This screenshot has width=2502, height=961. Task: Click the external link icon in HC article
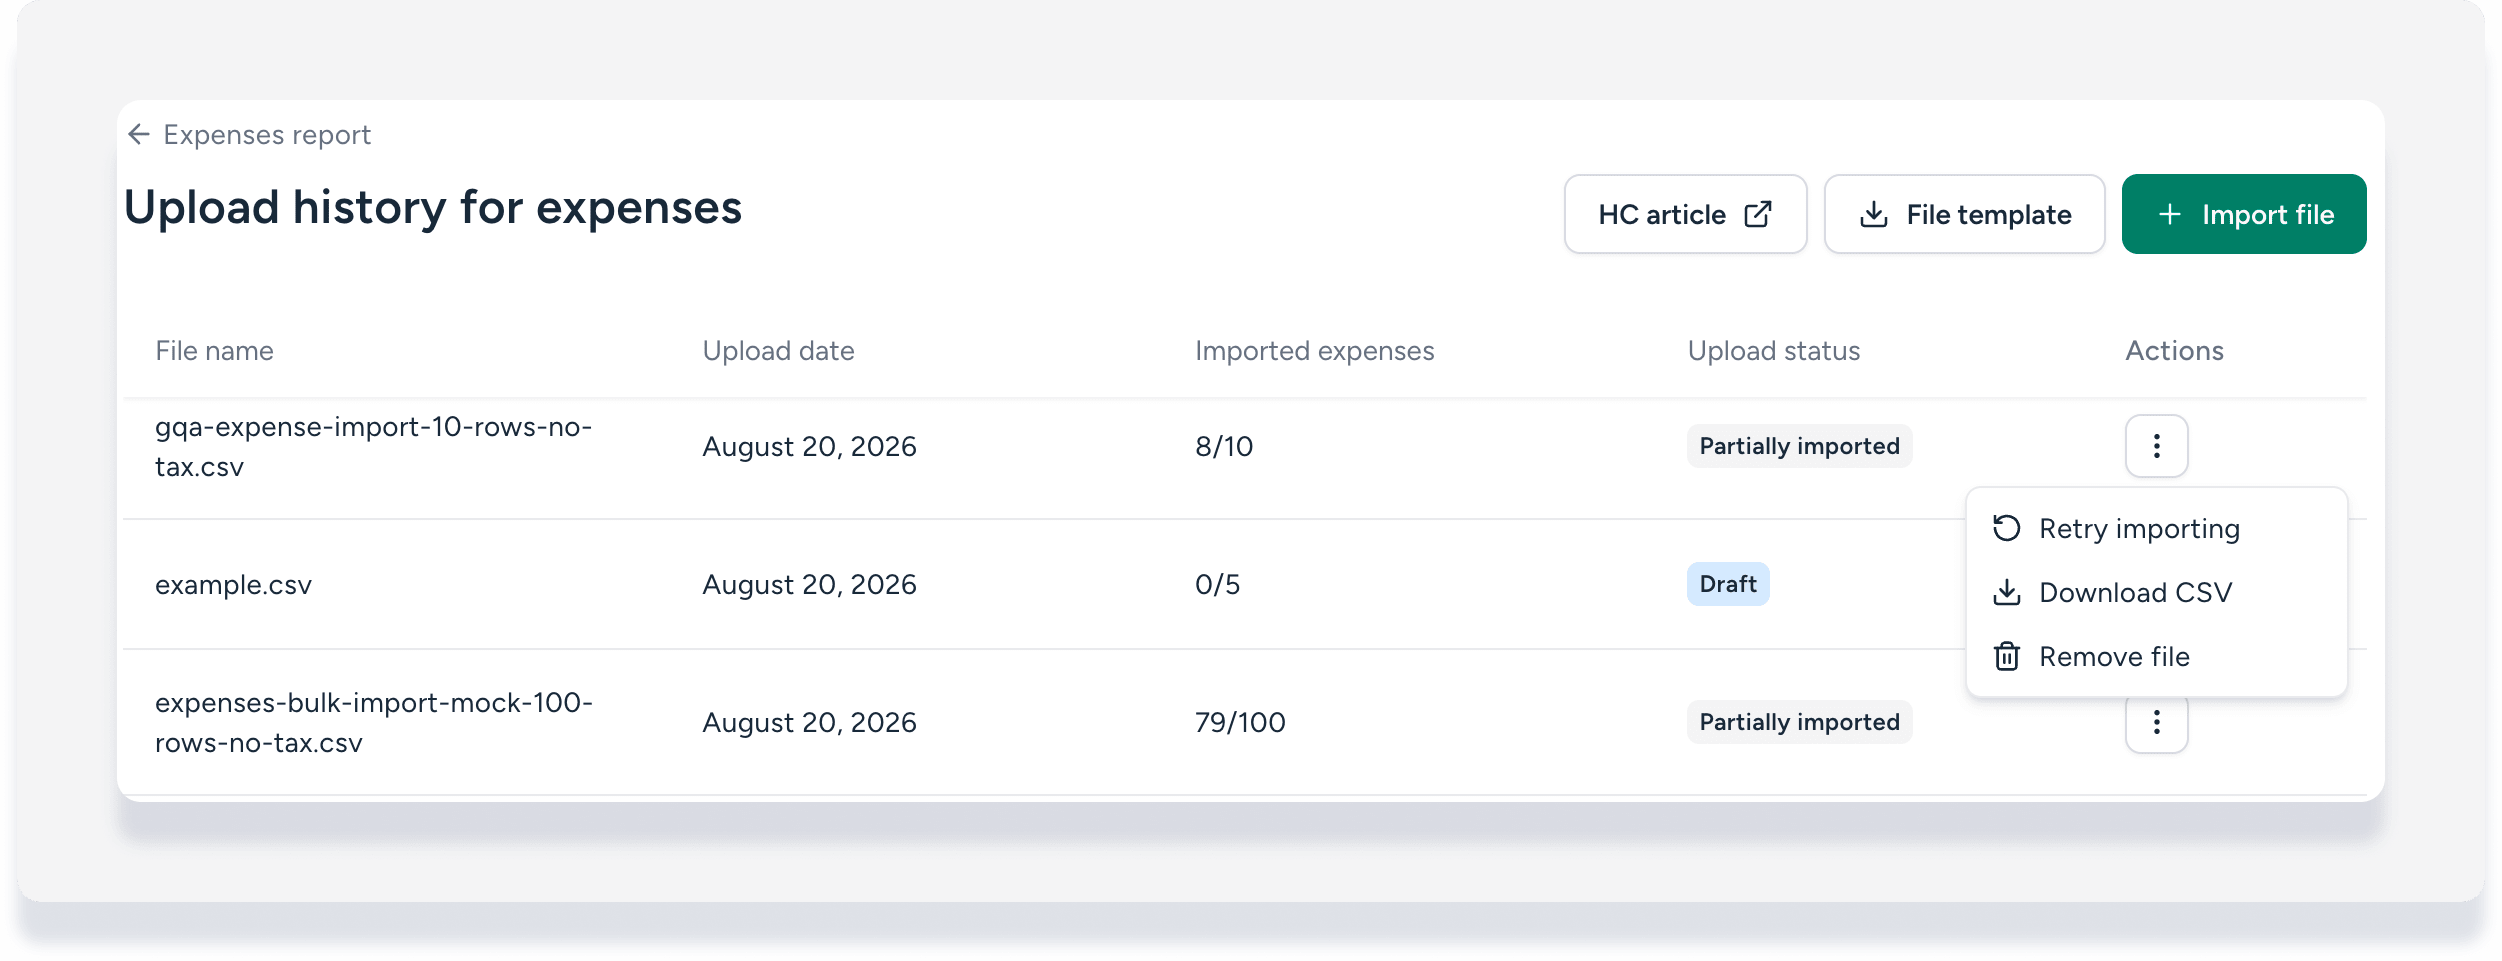[1758, 214]
